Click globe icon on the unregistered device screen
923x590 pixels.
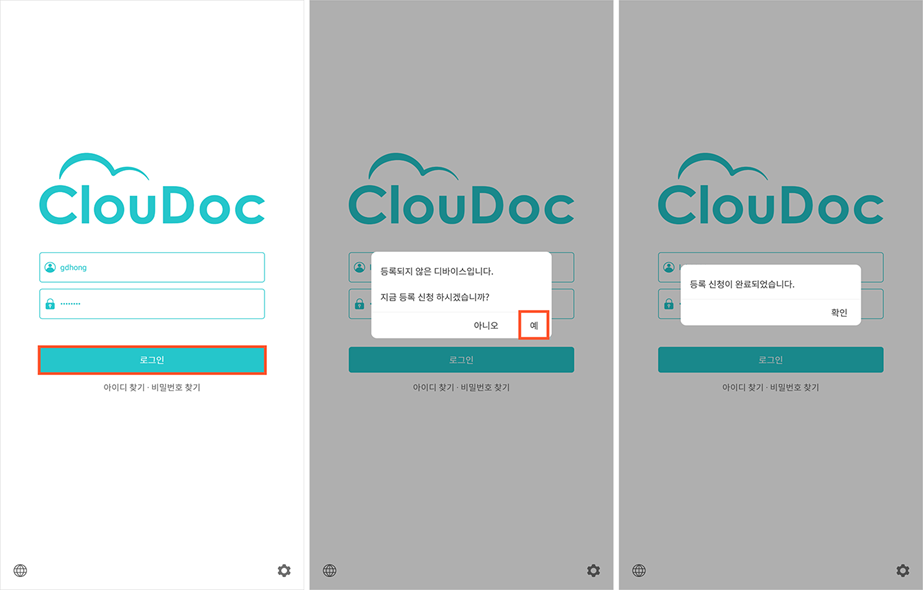tap(330, 571)
